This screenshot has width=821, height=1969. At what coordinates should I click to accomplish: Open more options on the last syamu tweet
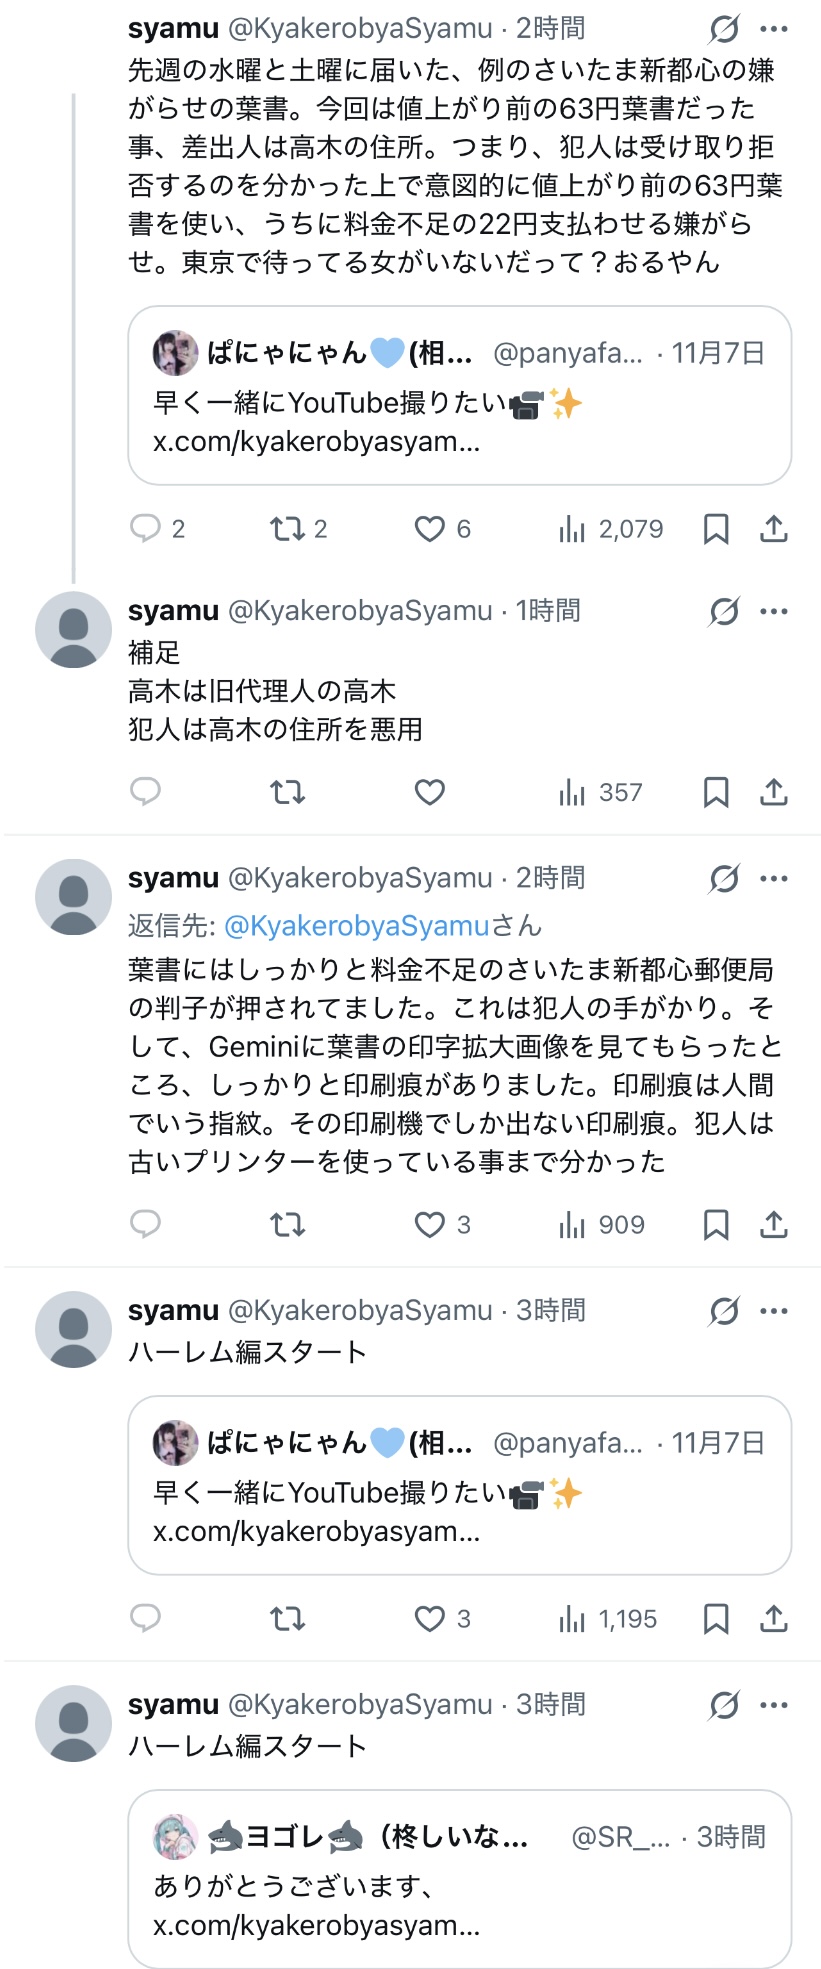click(774, 1705)
